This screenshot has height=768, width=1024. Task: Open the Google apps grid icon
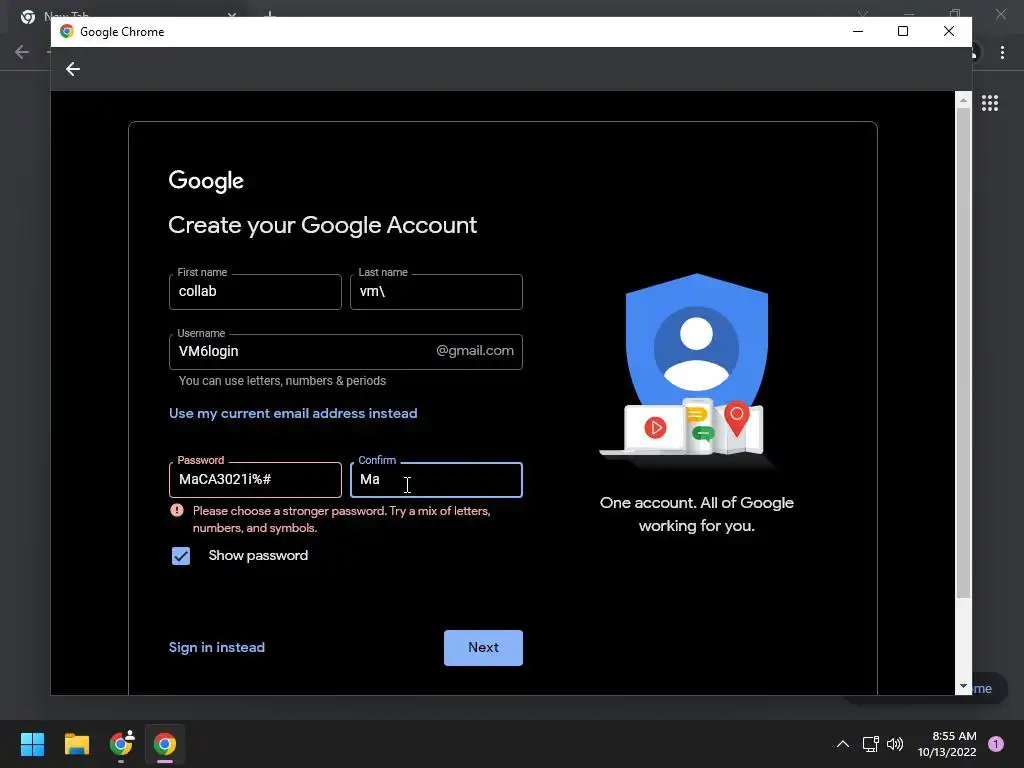[989, 103]
